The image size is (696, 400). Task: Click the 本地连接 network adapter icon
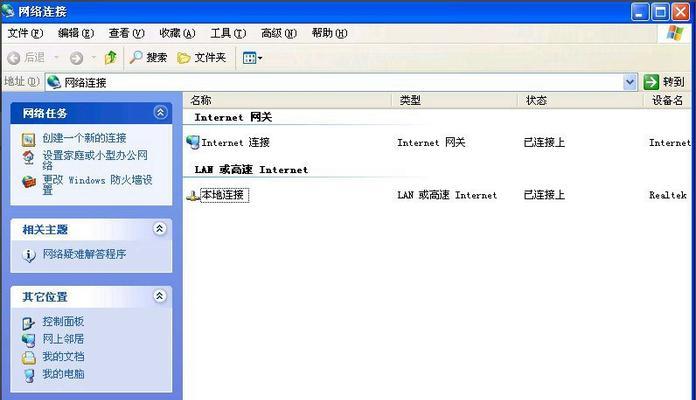[193, 195]
